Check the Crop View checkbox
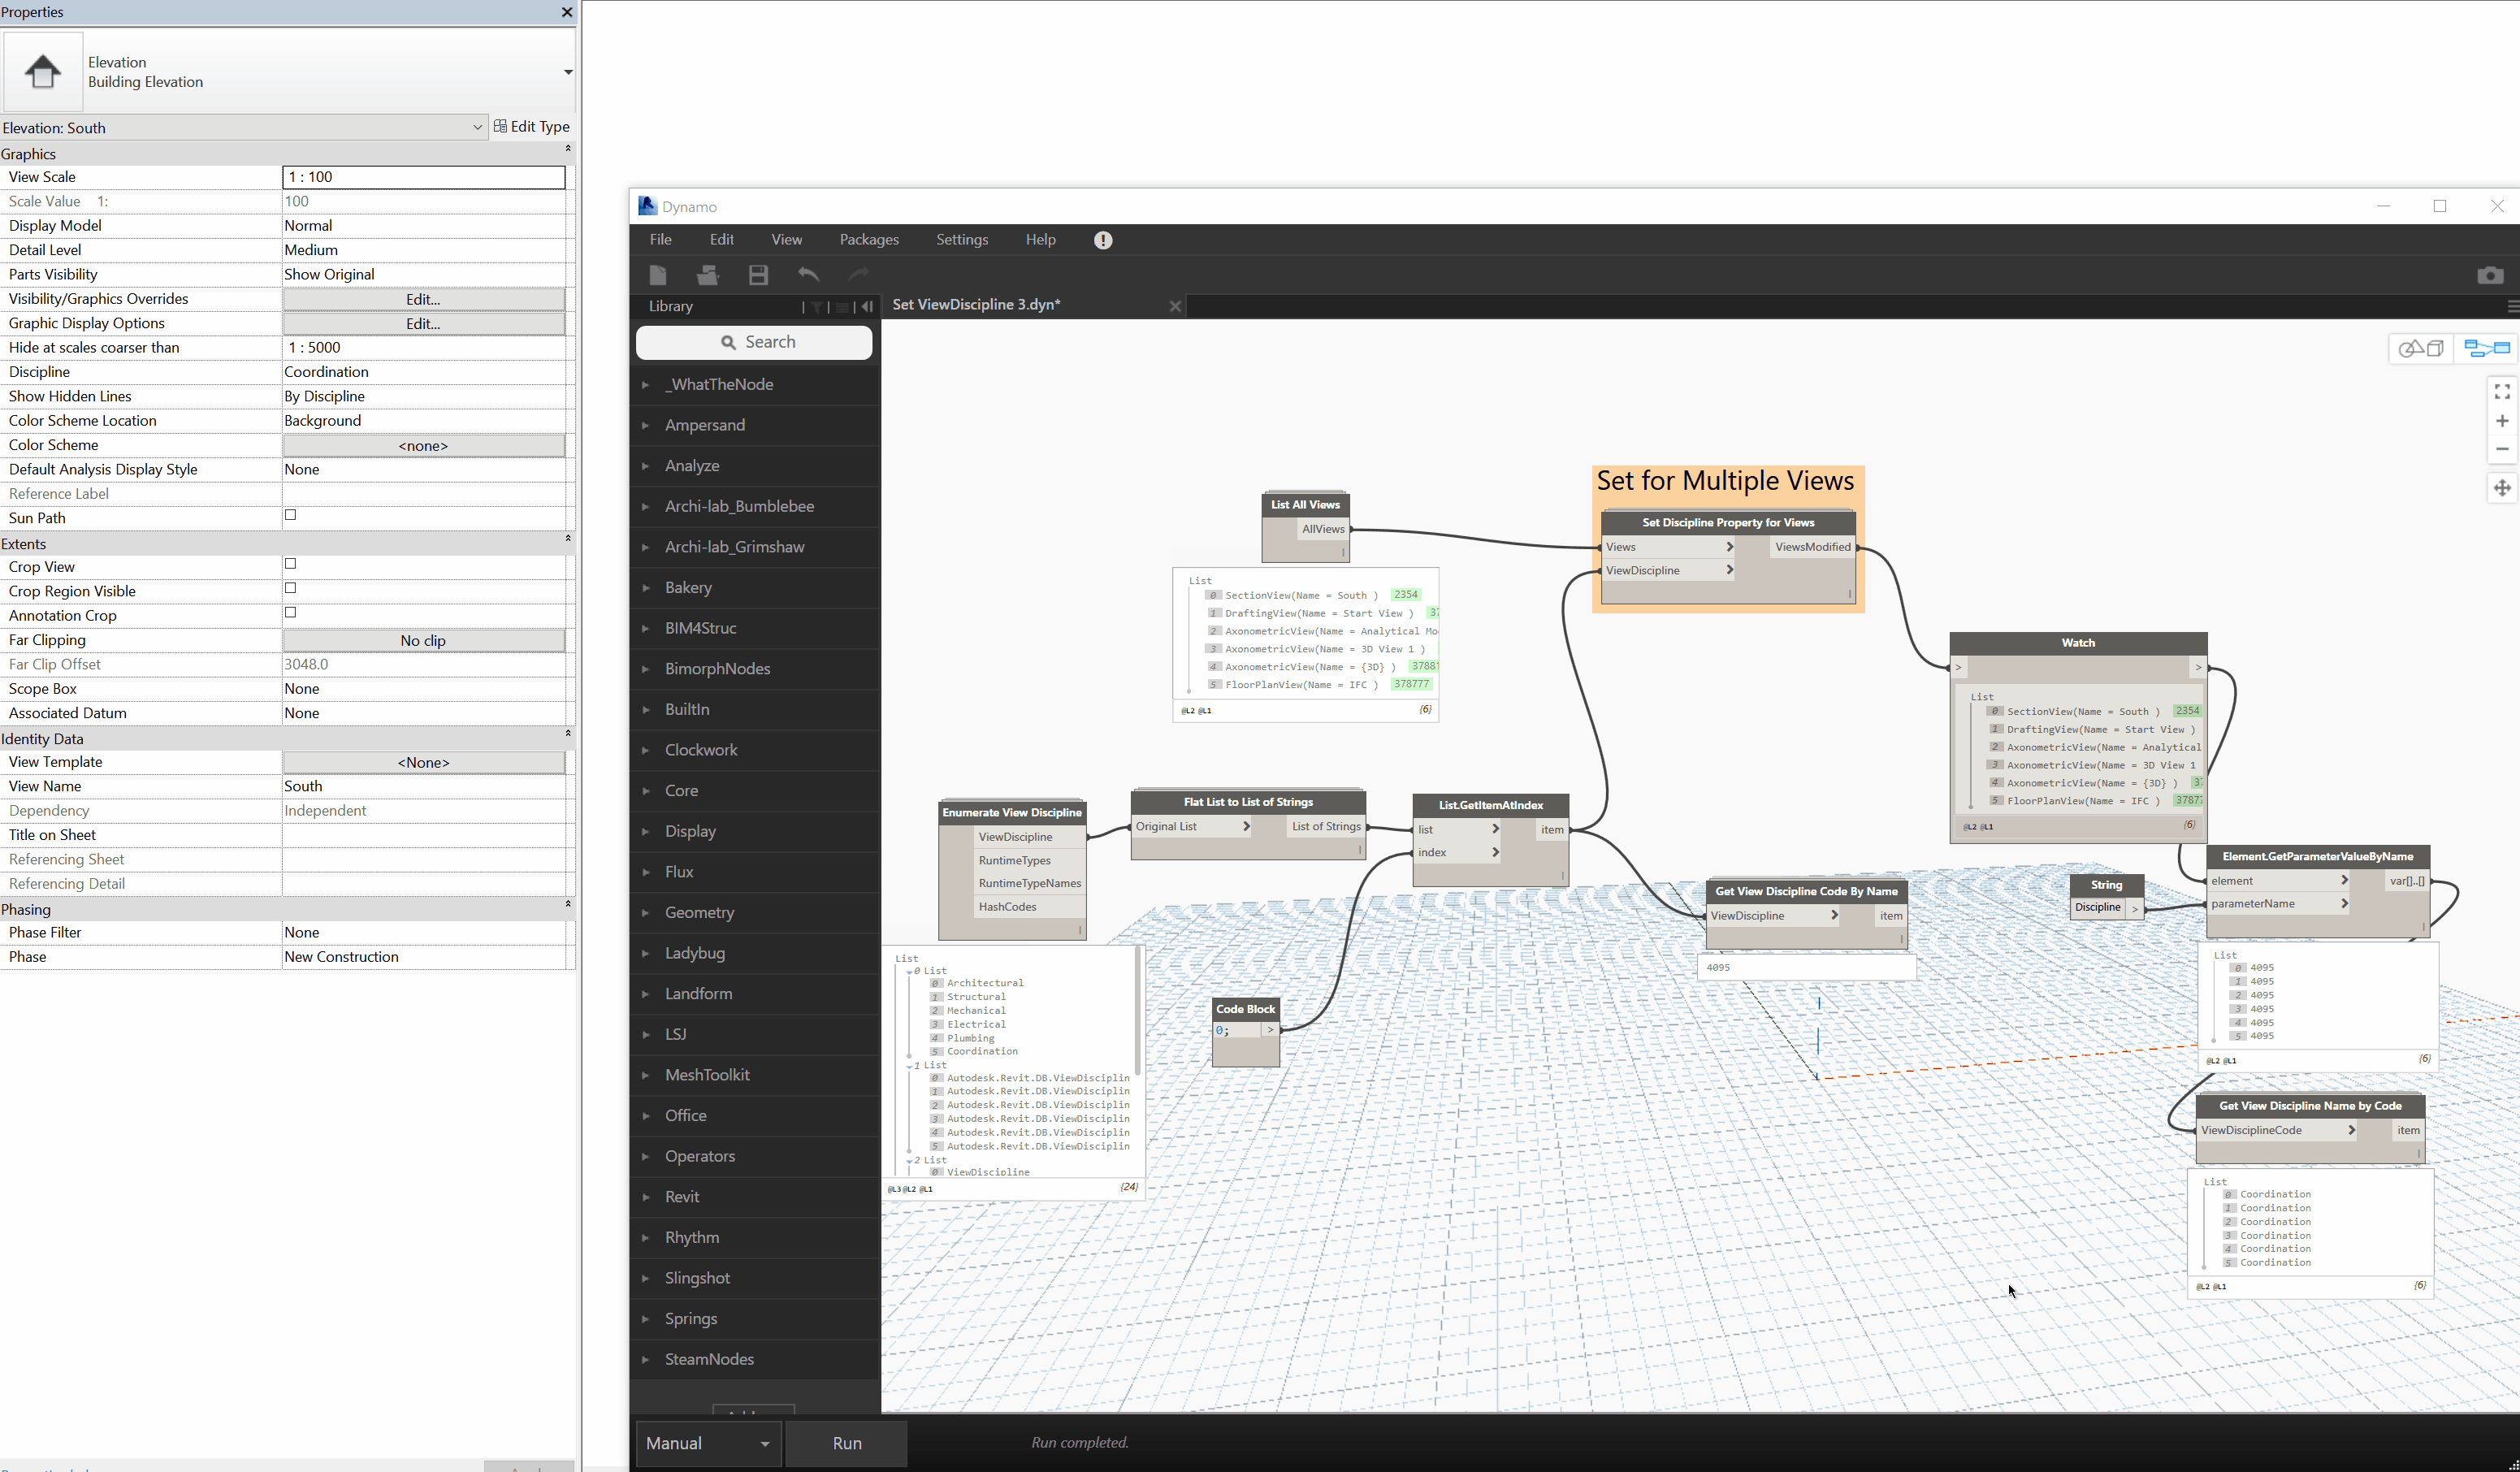 click(x=291, y=564)
